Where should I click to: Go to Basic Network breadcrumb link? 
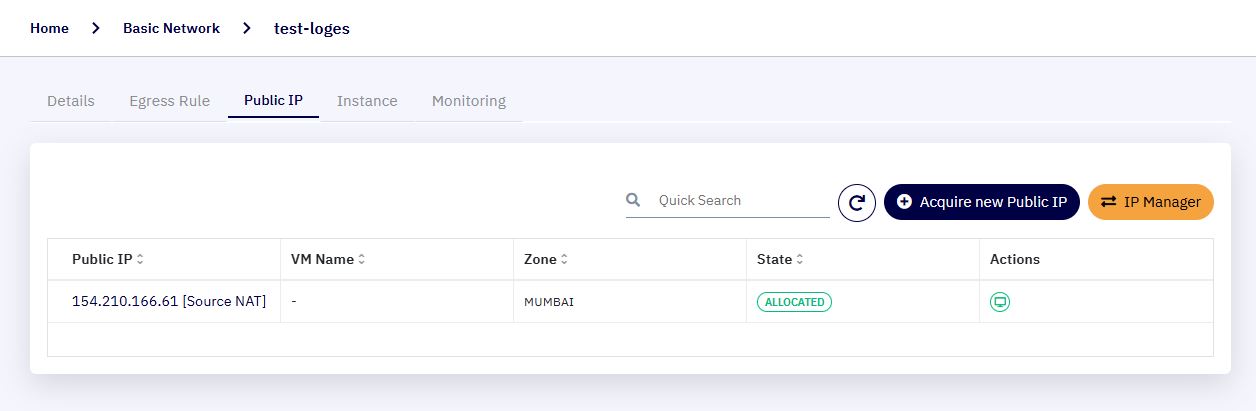(x=171, y=28)
